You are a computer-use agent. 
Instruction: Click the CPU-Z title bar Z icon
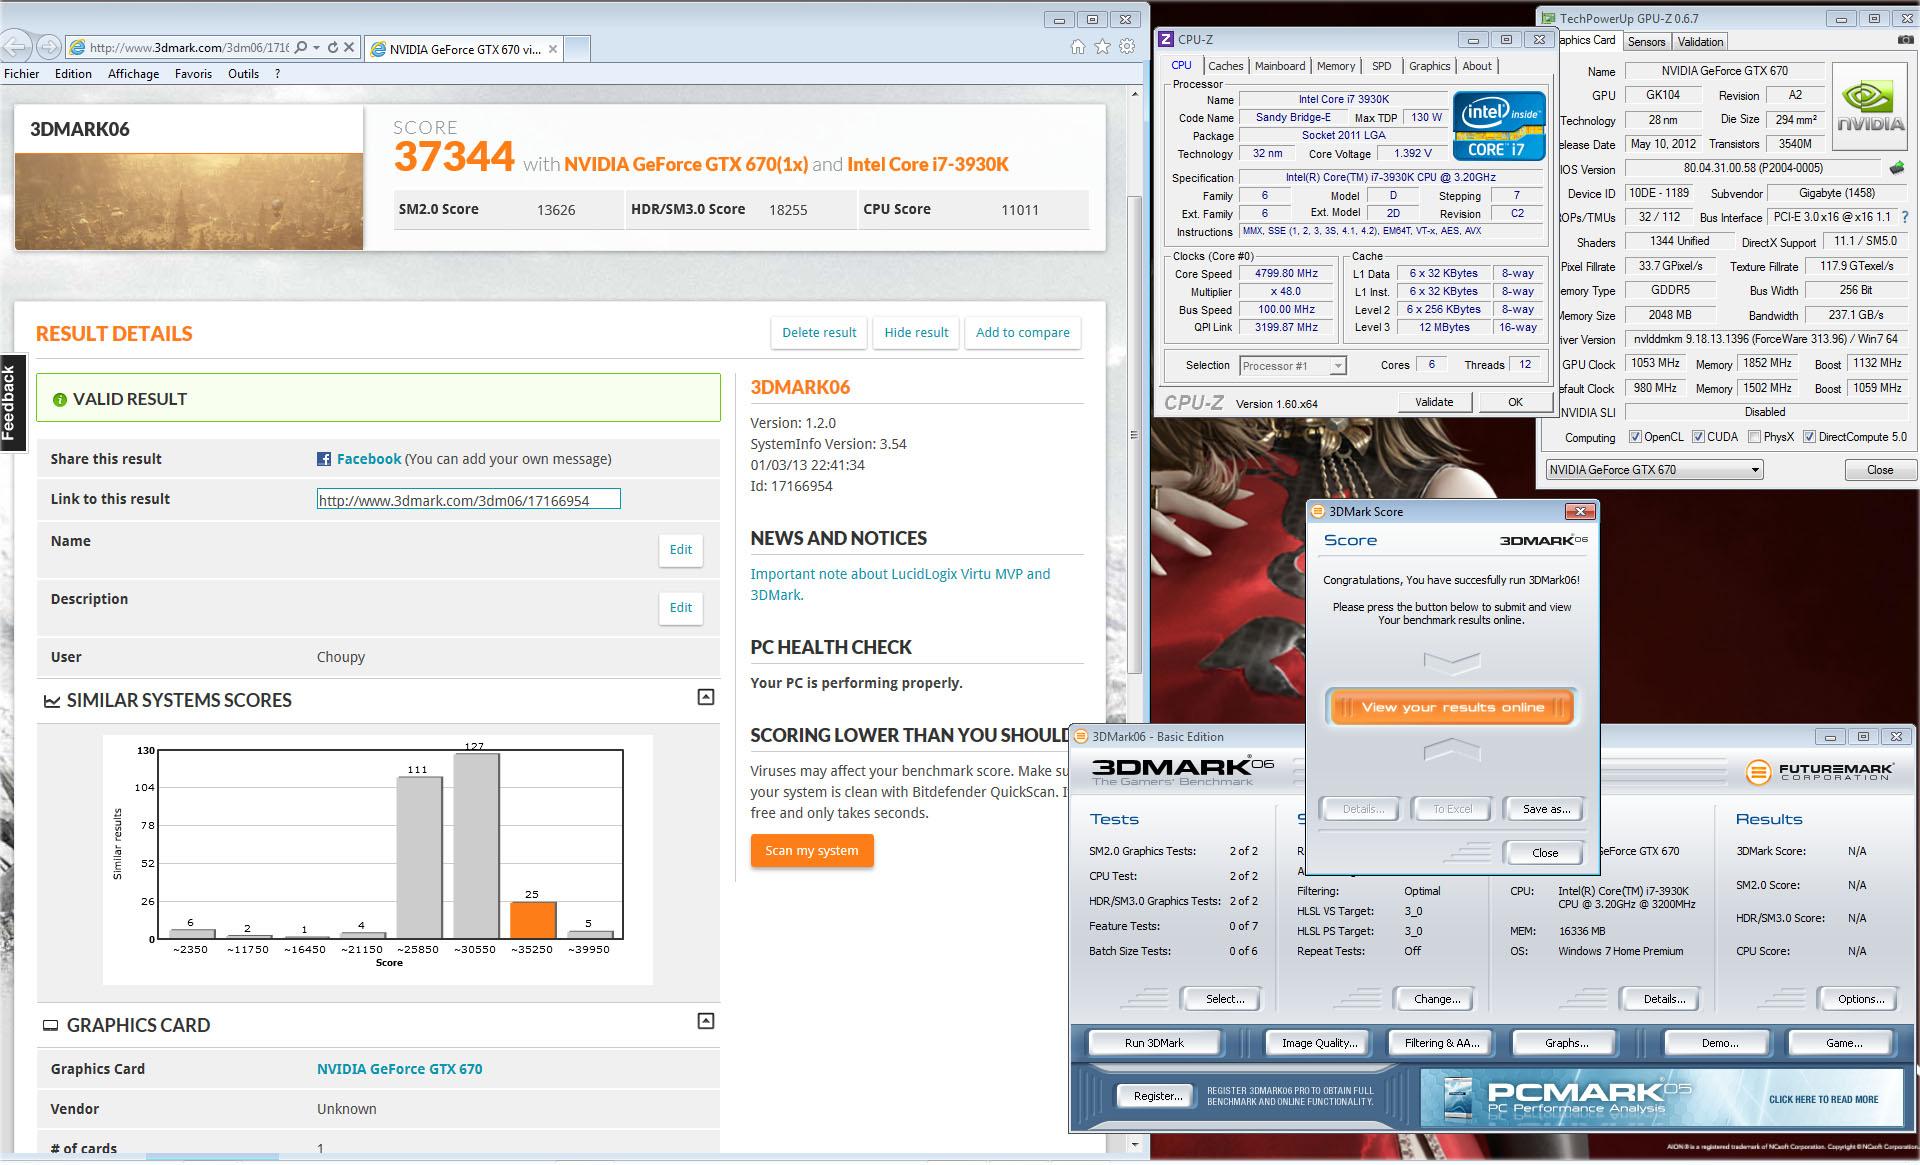click(x=1165, y=40)
